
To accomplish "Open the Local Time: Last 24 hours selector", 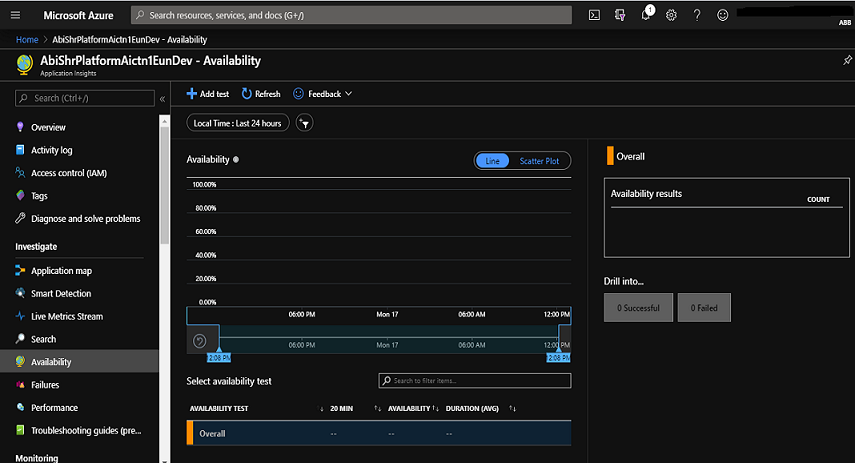I will (x=238, y=123).
